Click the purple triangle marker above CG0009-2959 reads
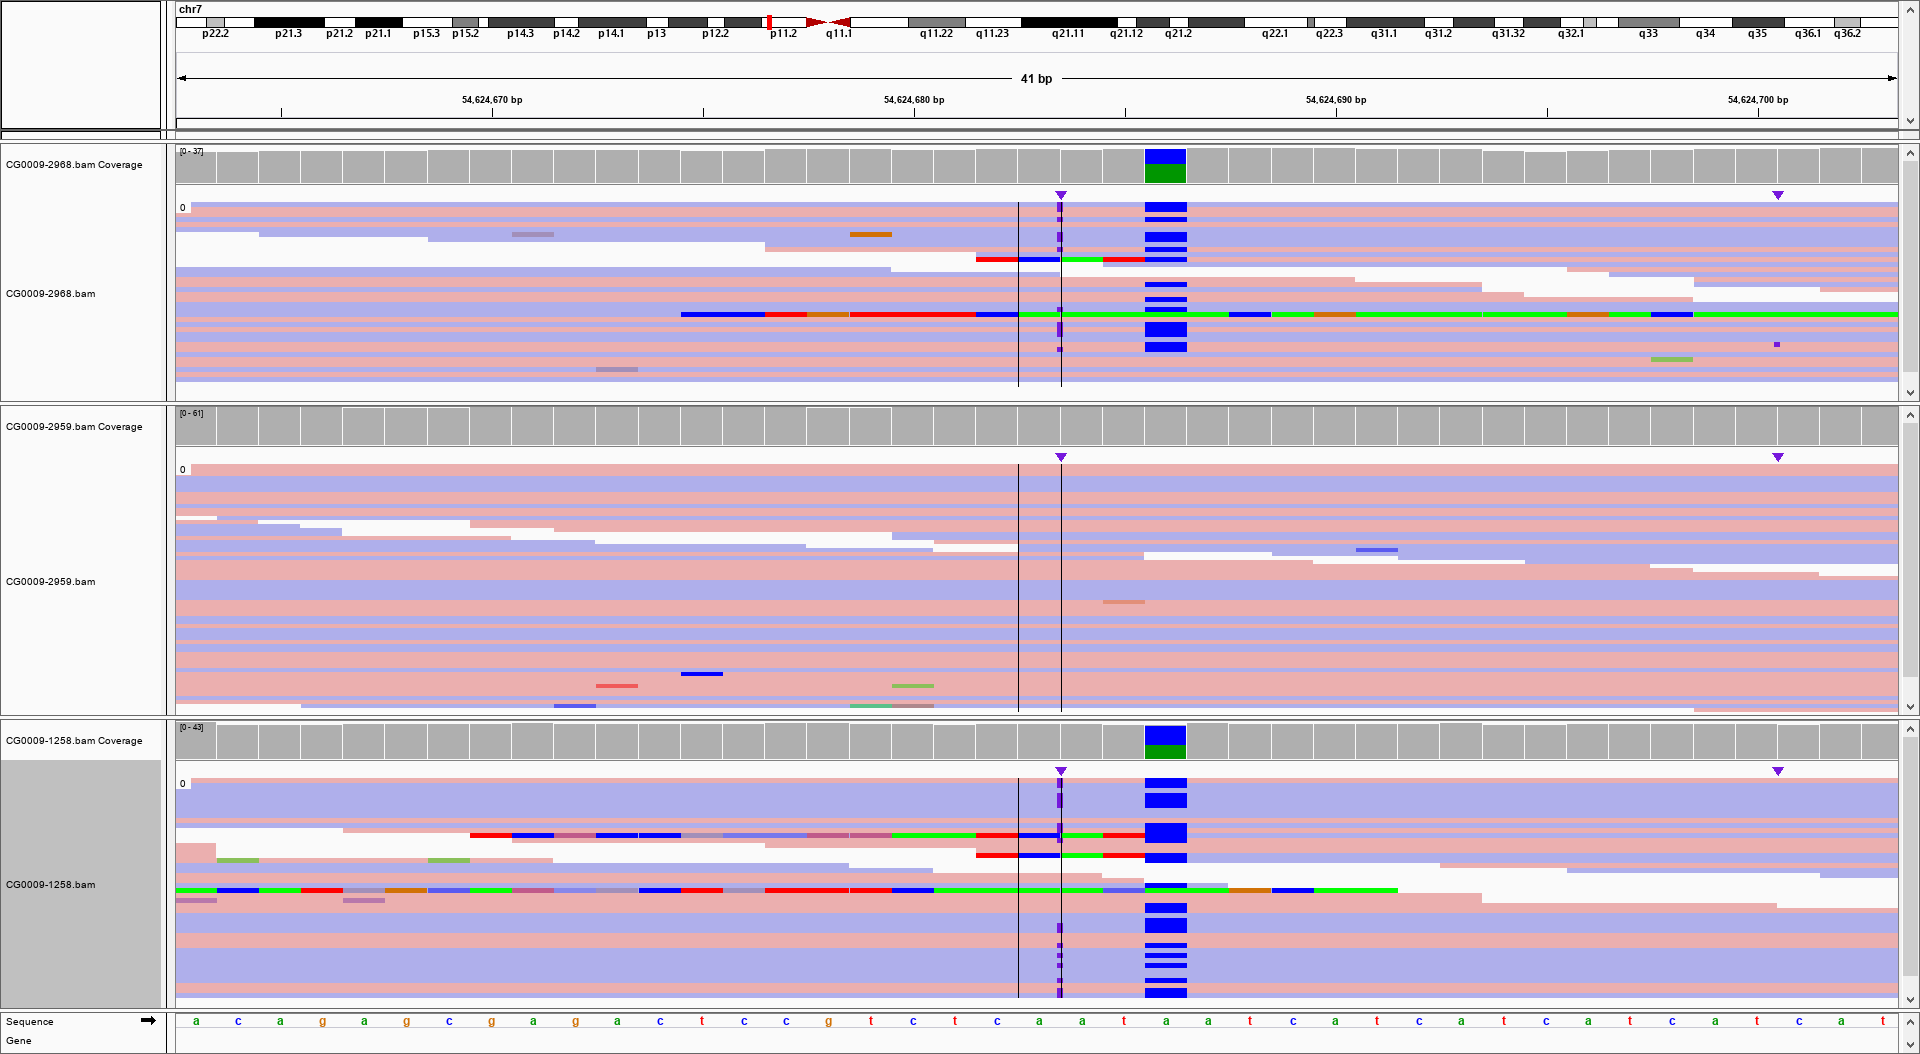 coord(1060,458)
